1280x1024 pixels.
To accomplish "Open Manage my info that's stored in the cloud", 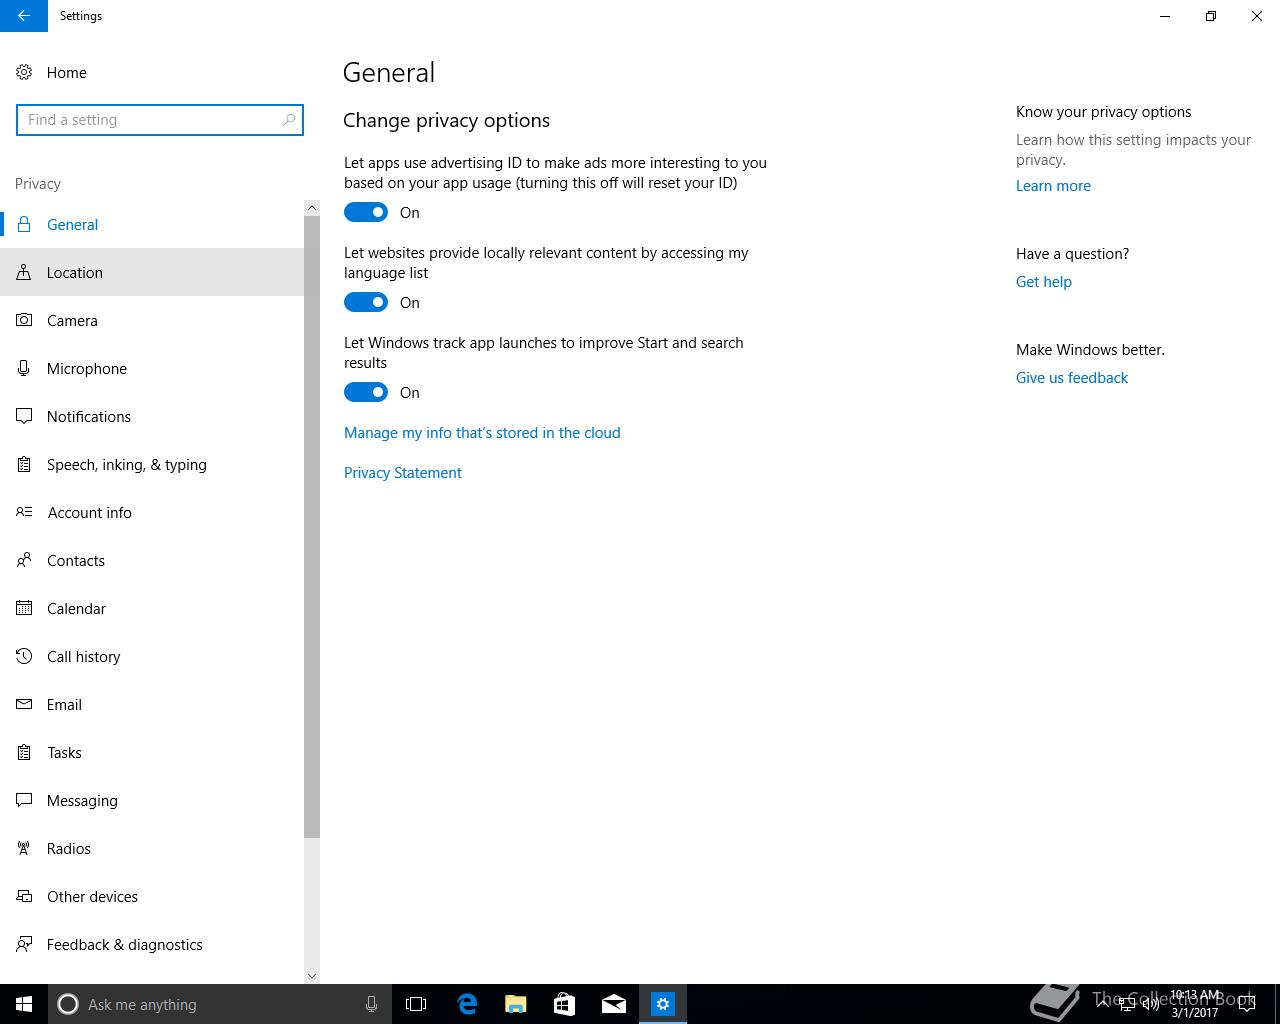I will click(482, 432).
